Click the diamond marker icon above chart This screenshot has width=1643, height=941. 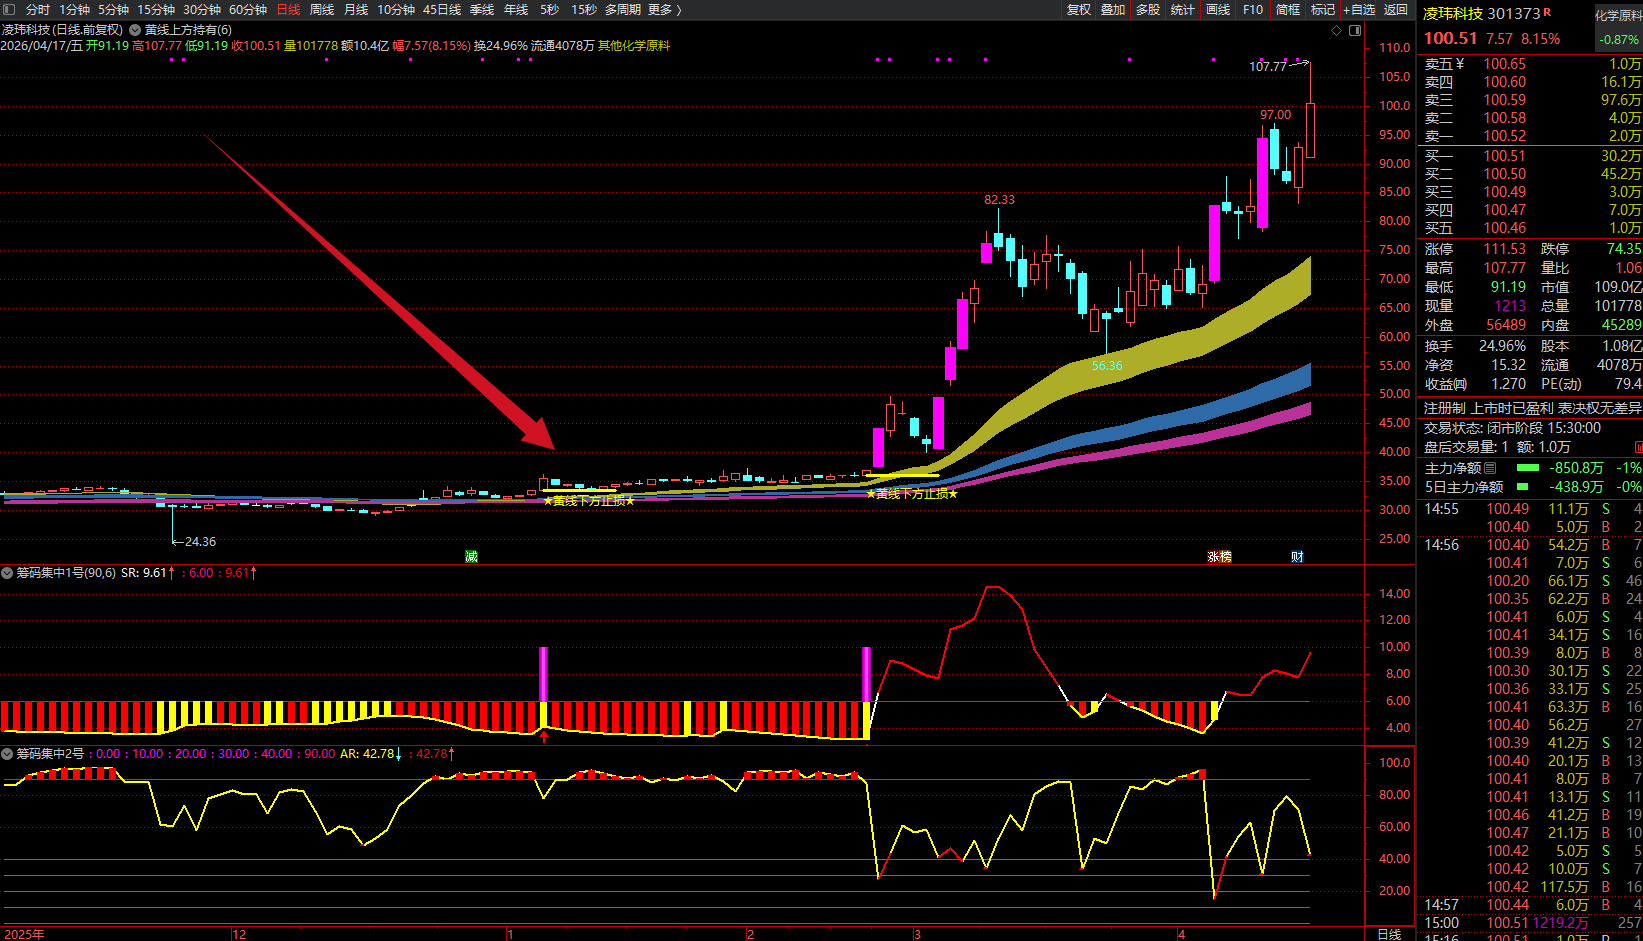(x=1337, y=30)
